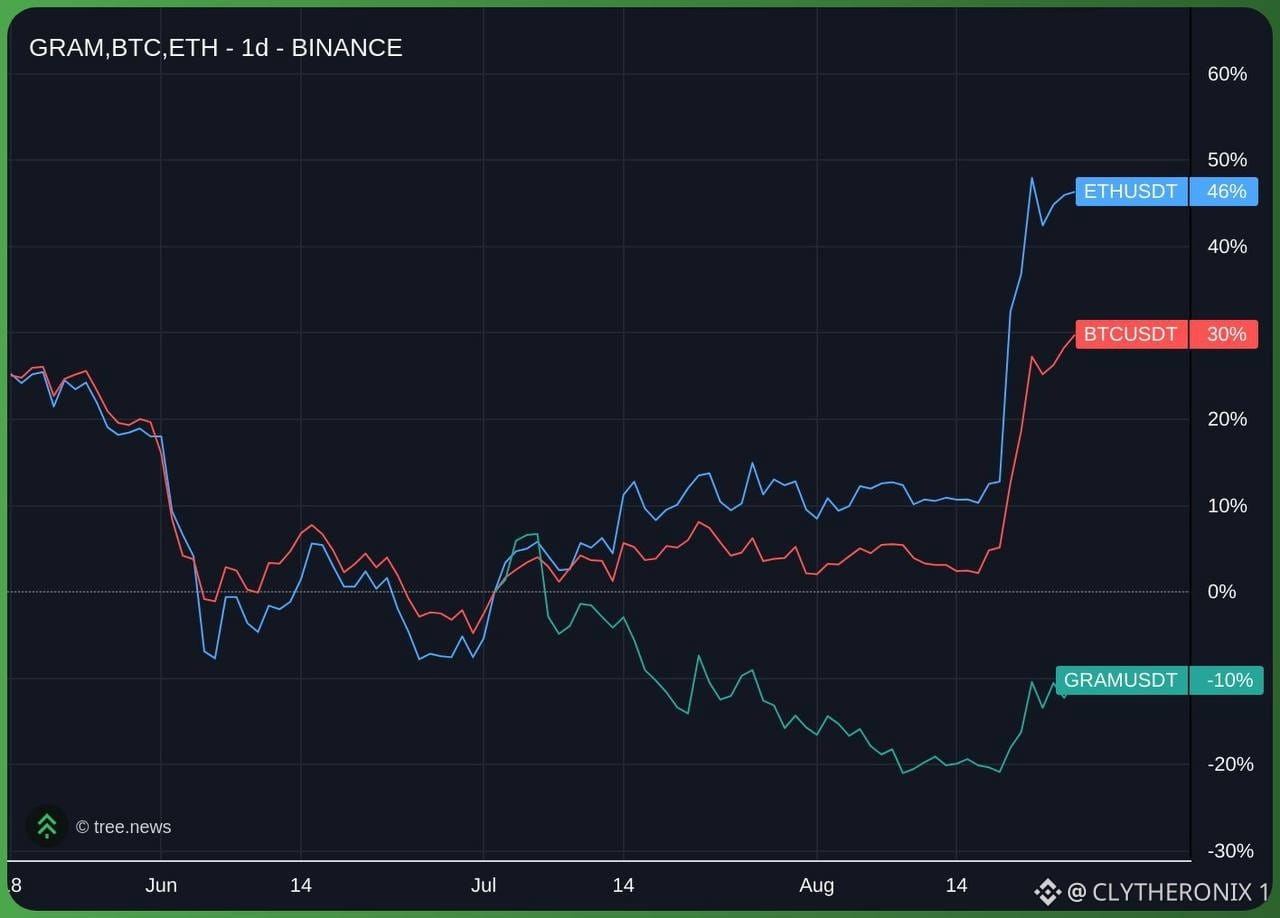
Task: Click the 14 label between Jun and Jul
Action: pos(301,885)
